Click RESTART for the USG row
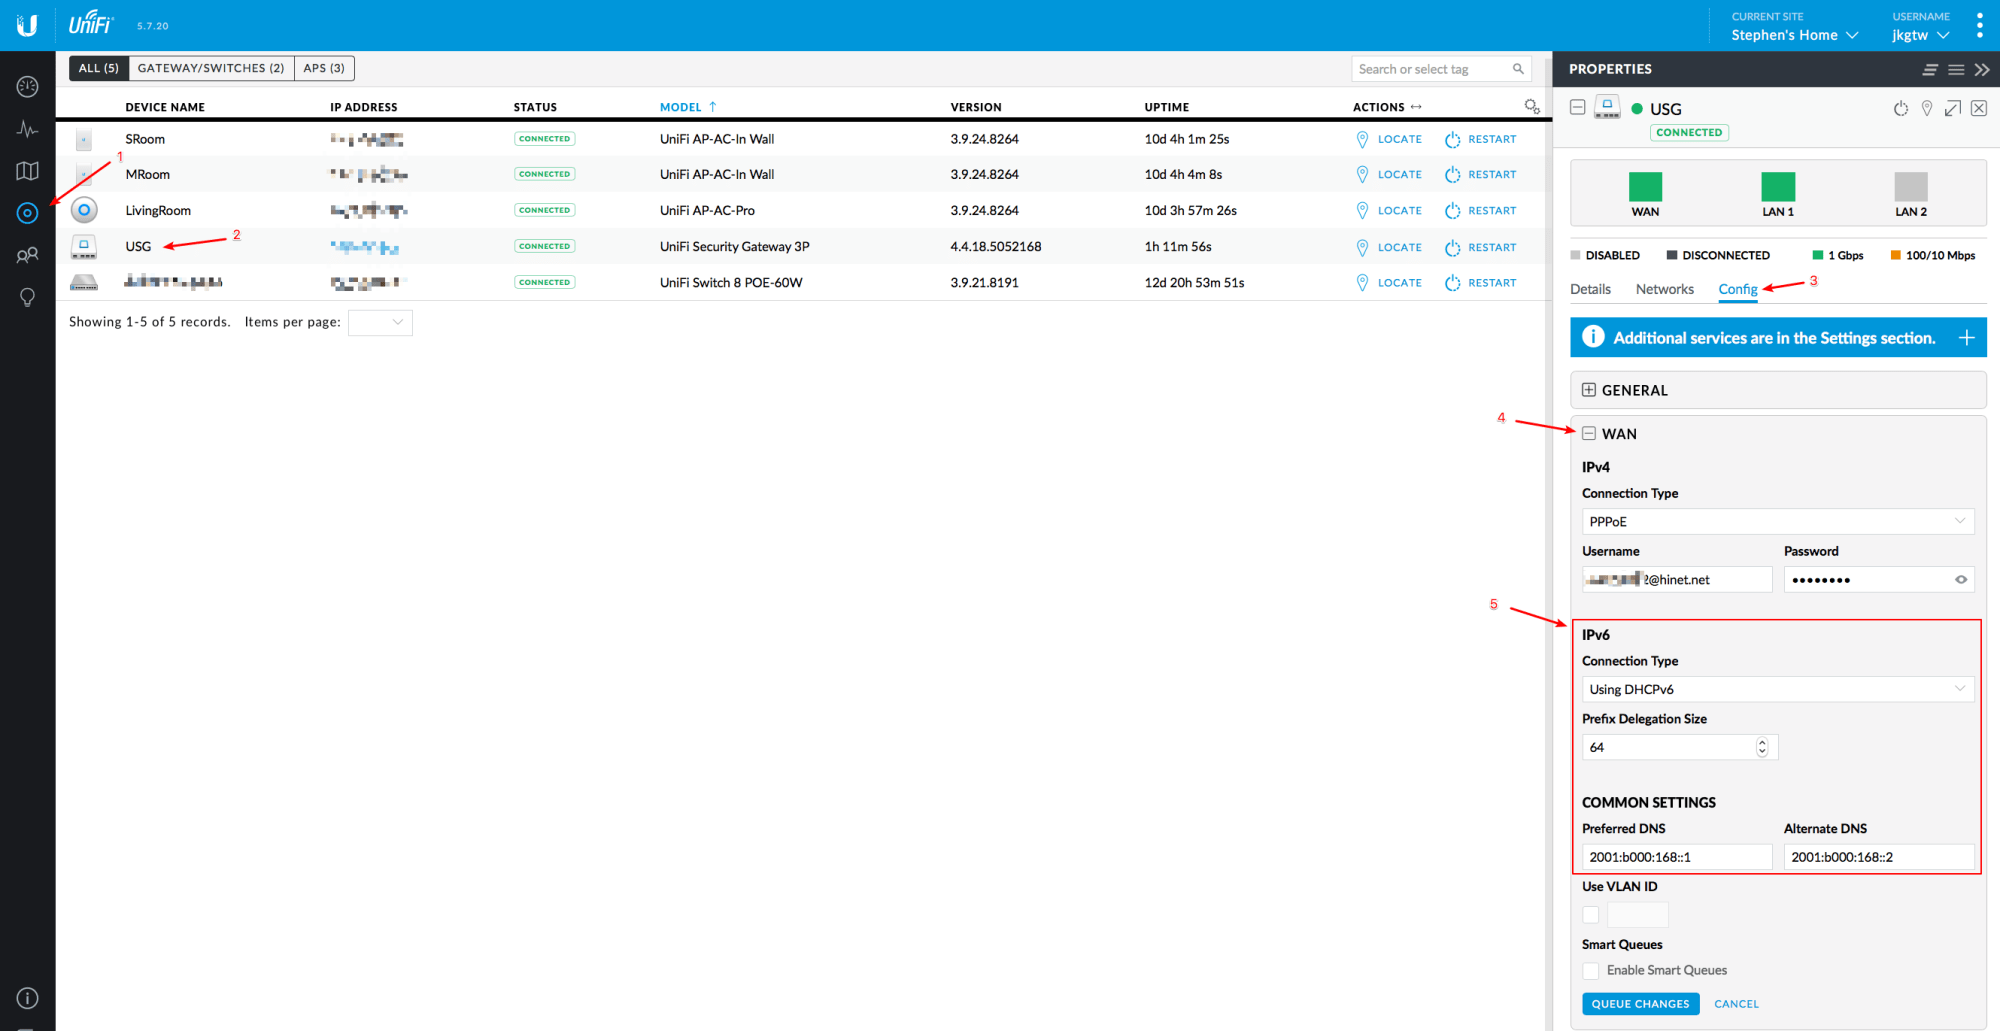The image size is (2000, 1031). pos(1481,247)
